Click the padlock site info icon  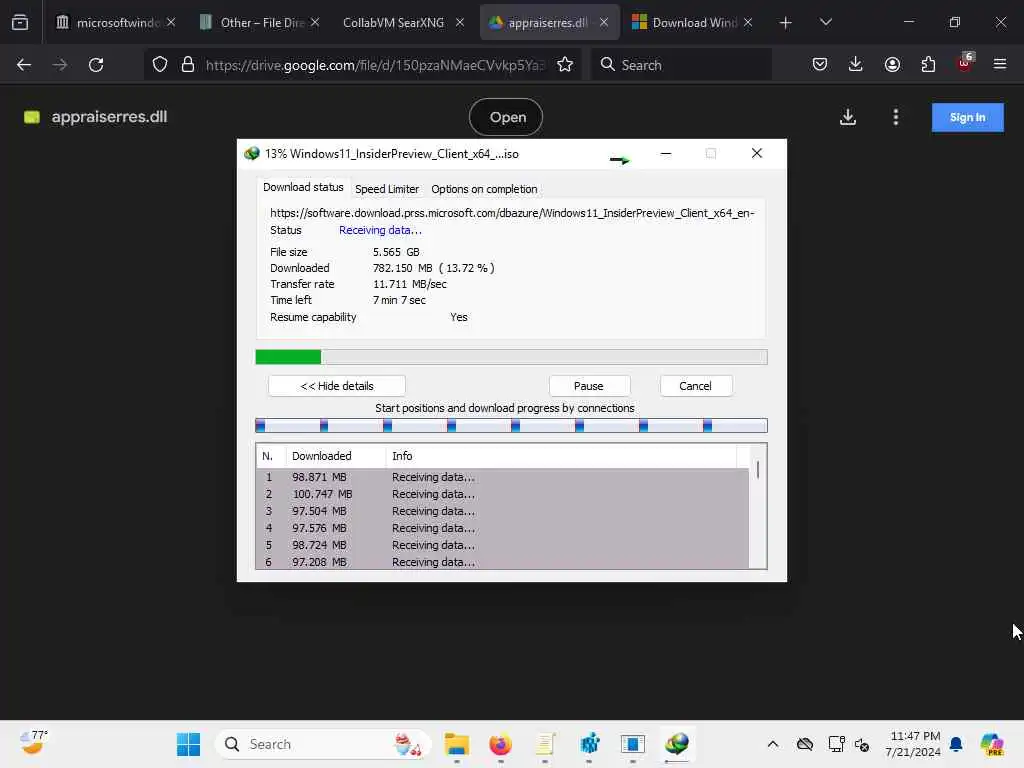pos(188,65)
